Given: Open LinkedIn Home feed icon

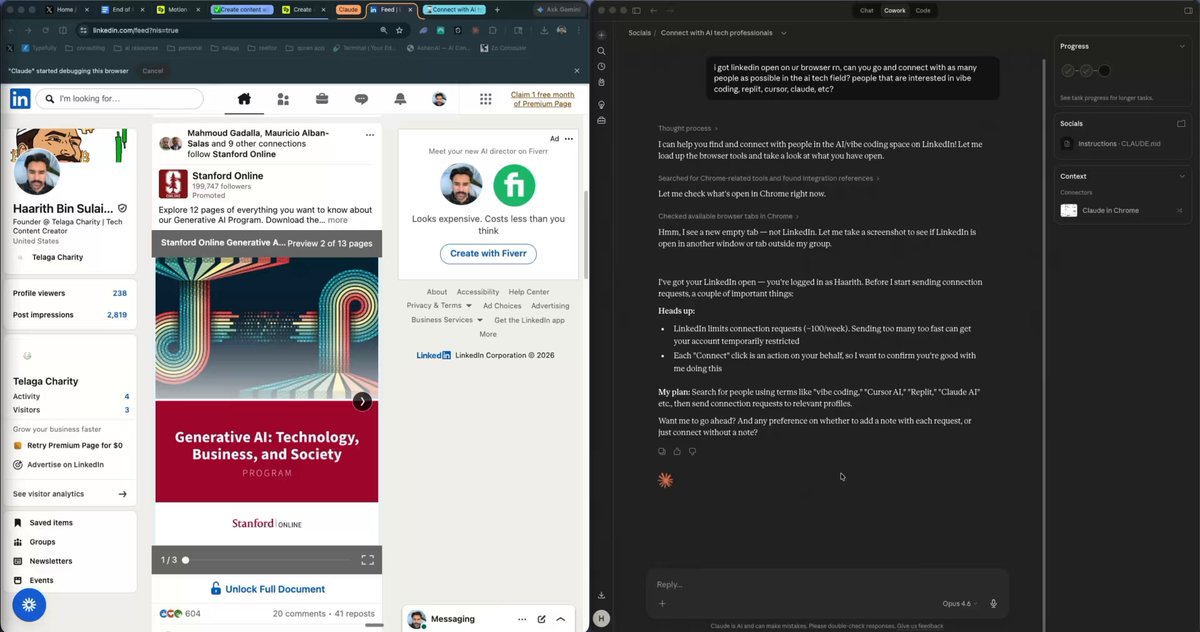Looking at the screenshot, I should pos(244,99).
